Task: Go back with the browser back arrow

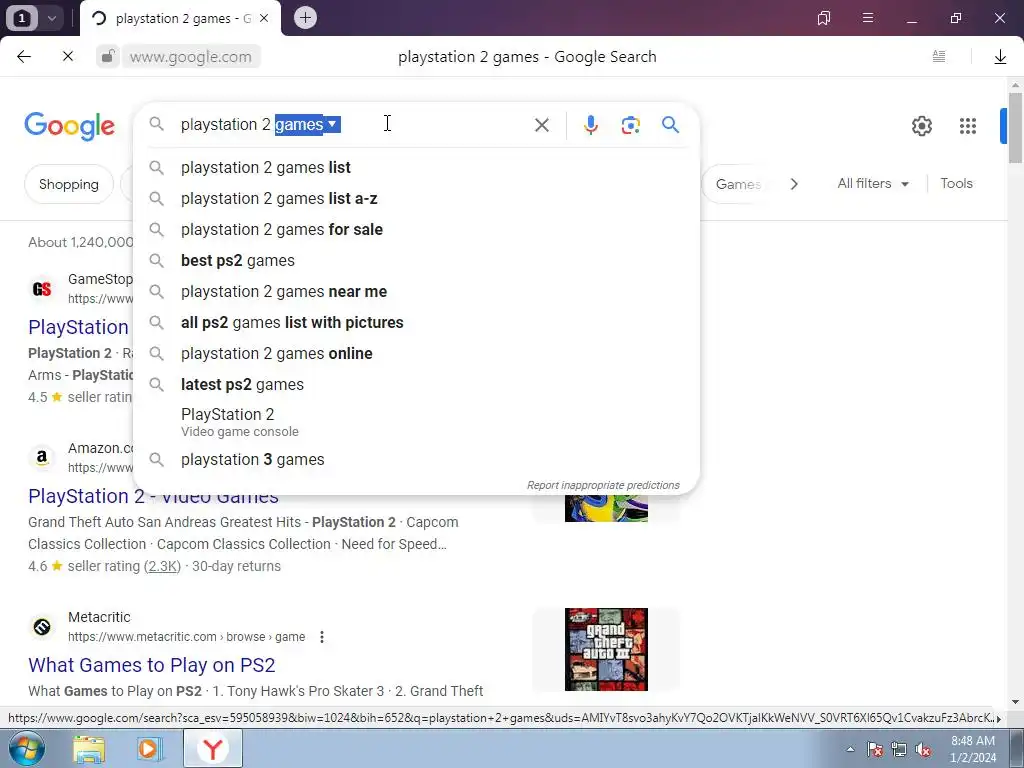Action: pyautogui.click(x=24, y=56)
